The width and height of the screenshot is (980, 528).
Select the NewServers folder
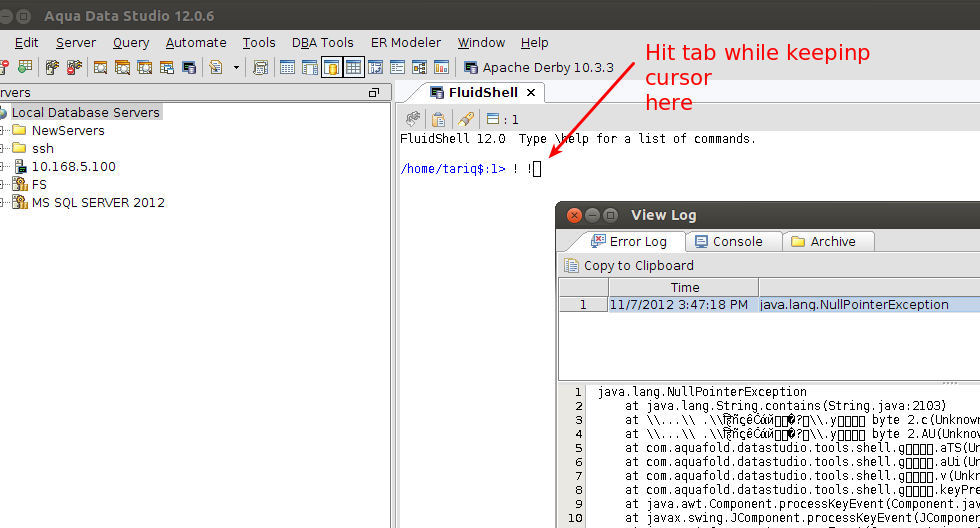click(68, 131)
